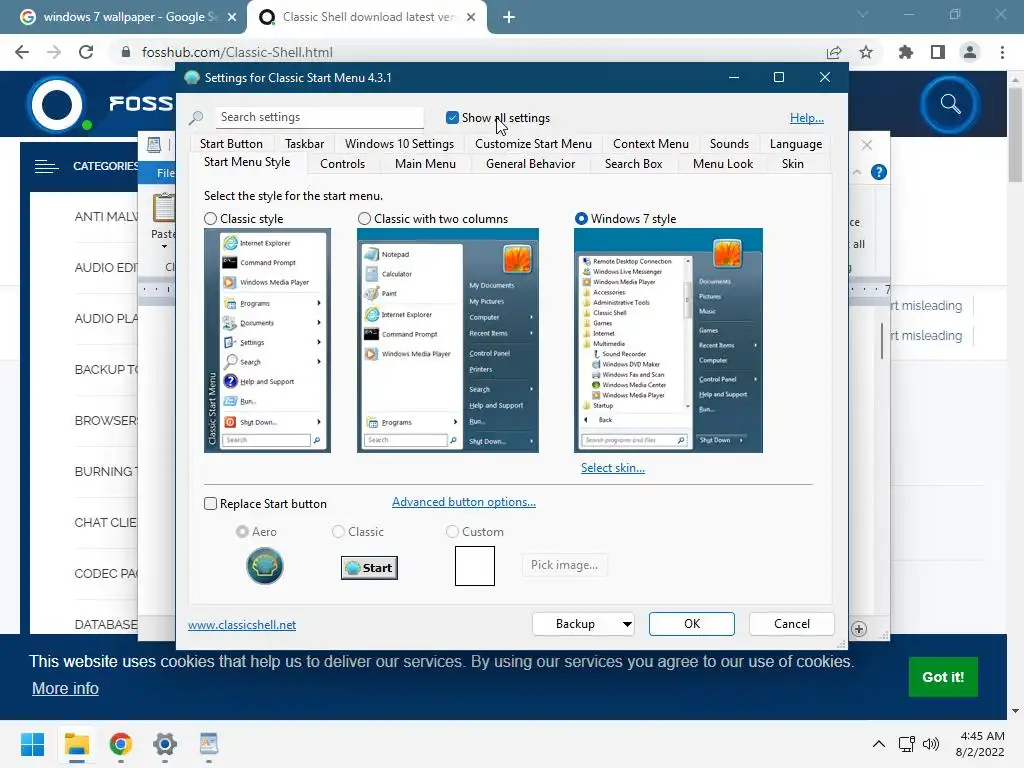Click the FossHub search magnifier icon
This screenshot has height=768, width=1024.
[x=950, y=104]
